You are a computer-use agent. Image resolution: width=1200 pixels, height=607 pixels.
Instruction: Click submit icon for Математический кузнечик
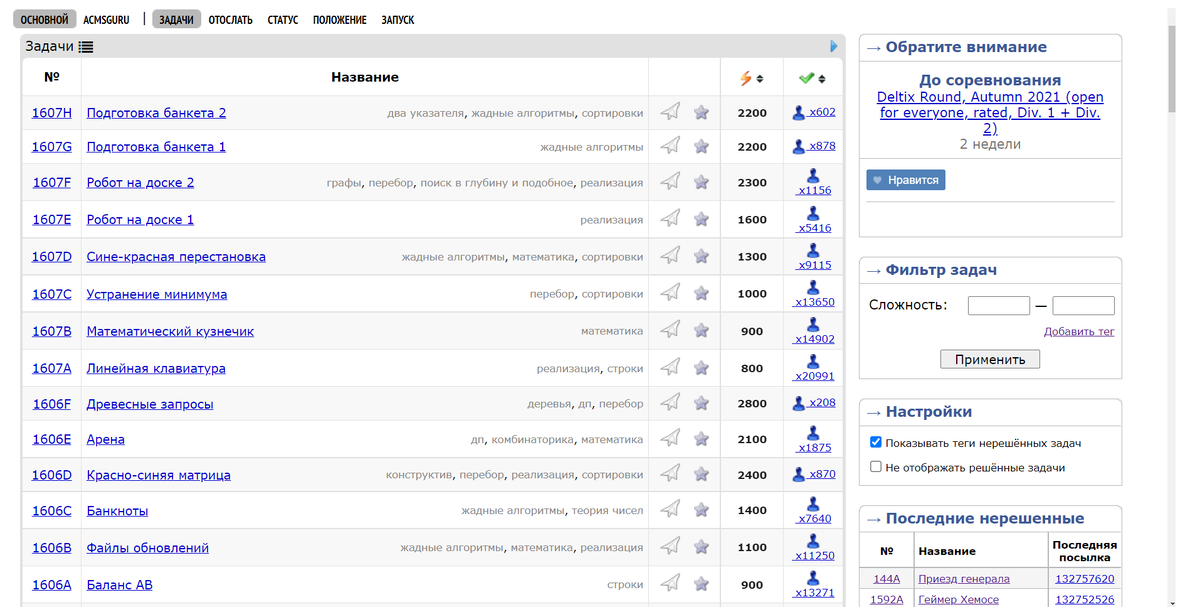671,329
